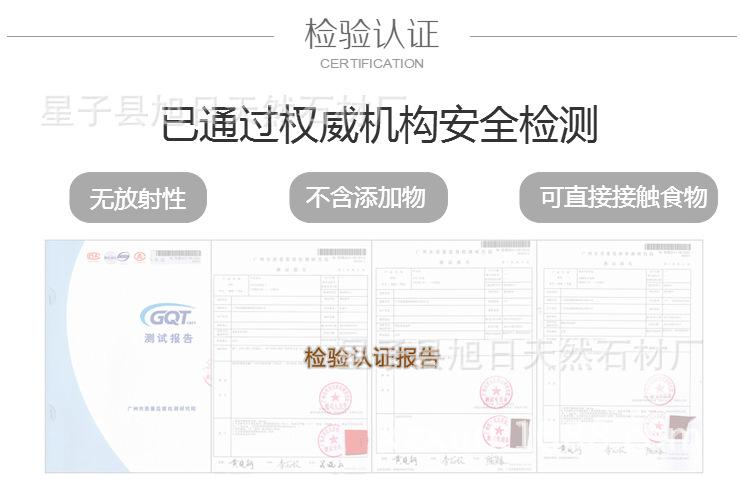Click the certification logos on cover top-left
This screenshot has width=741, height=488.
tap(115, 257)
